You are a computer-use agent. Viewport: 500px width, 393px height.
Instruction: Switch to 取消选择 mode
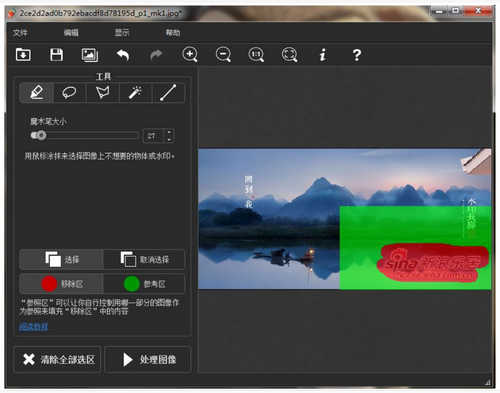point(144,259)
